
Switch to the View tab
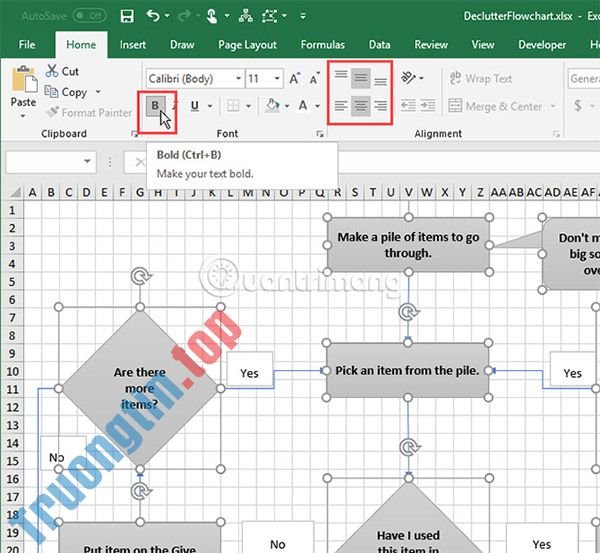pyautogui.click(x=483, y=45)
